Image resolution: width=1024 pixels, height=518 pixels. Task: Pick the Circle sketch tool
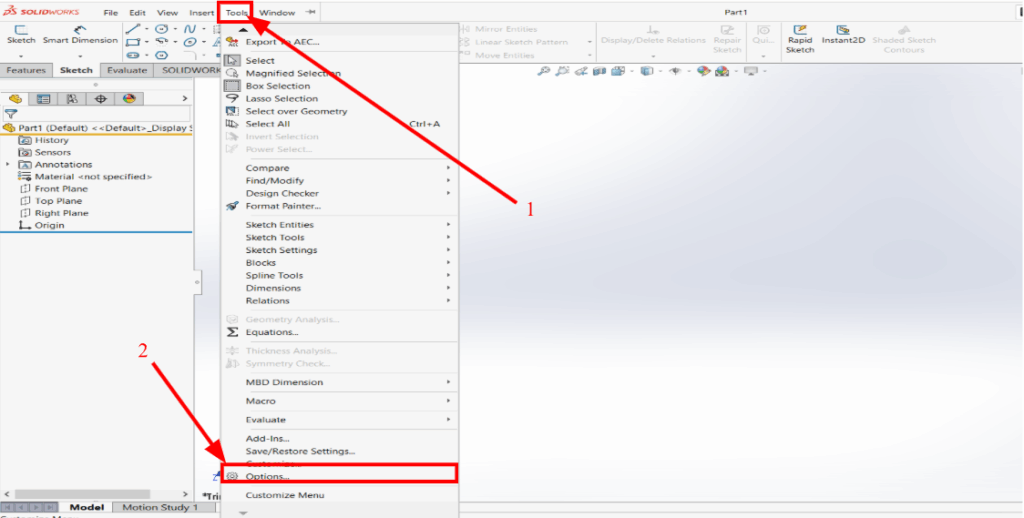coord(161,29)
